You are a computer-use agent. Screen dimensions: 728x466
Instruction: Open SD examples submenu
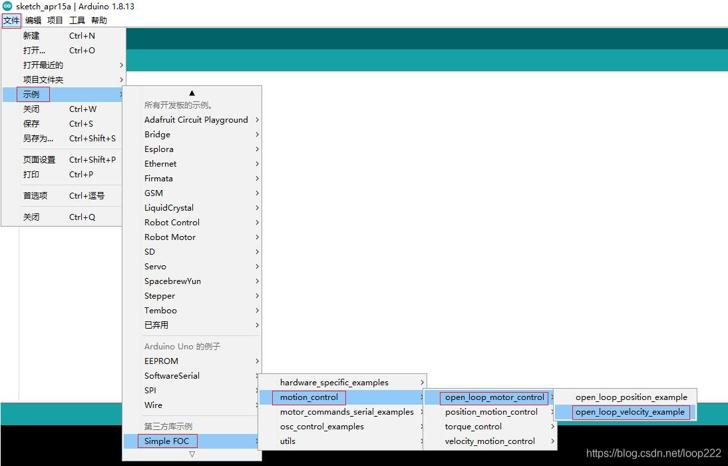(192, 252)
